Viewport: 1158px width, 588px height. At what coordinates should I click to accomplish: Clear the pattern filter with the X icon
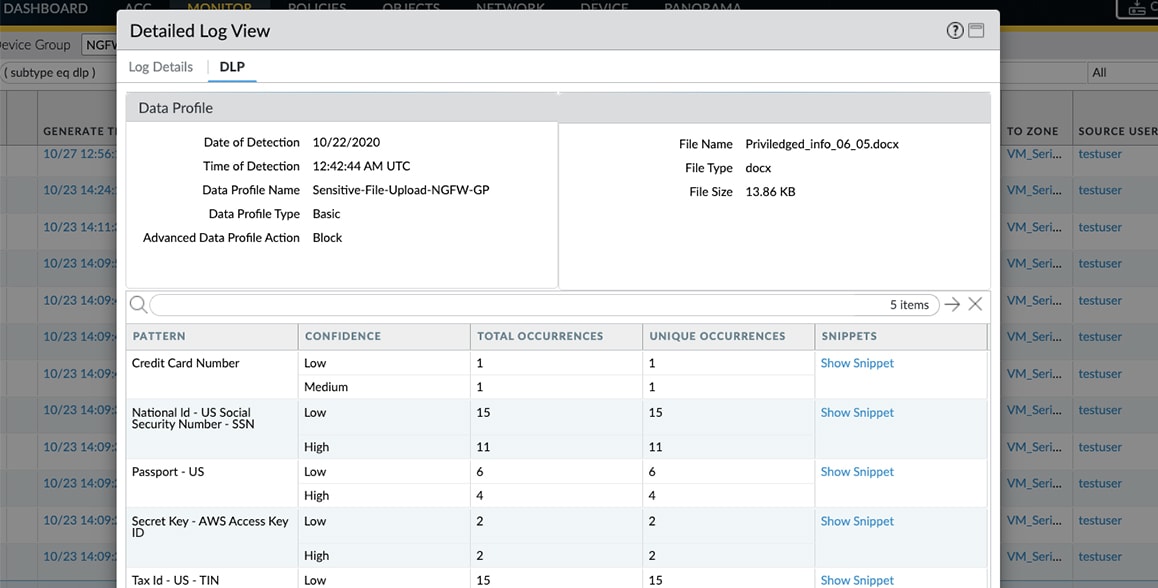tap(975, 305)
